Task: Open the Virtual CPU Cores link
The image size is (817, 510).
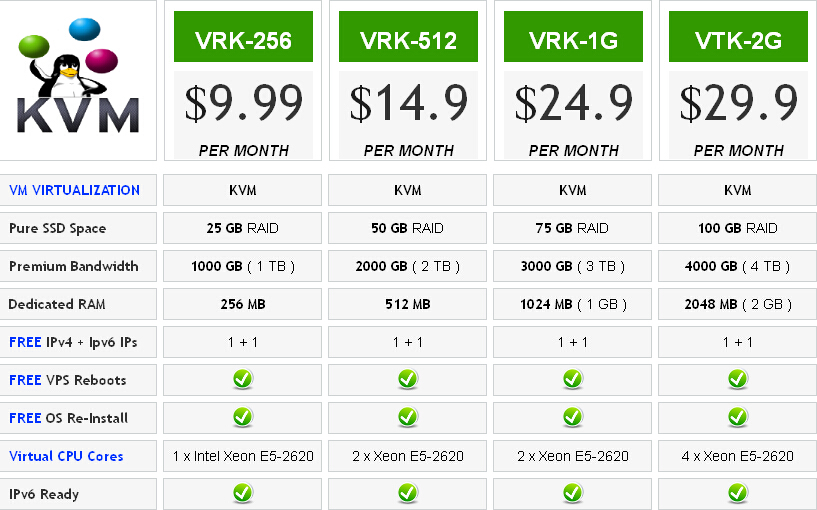Action: [66, 456]
